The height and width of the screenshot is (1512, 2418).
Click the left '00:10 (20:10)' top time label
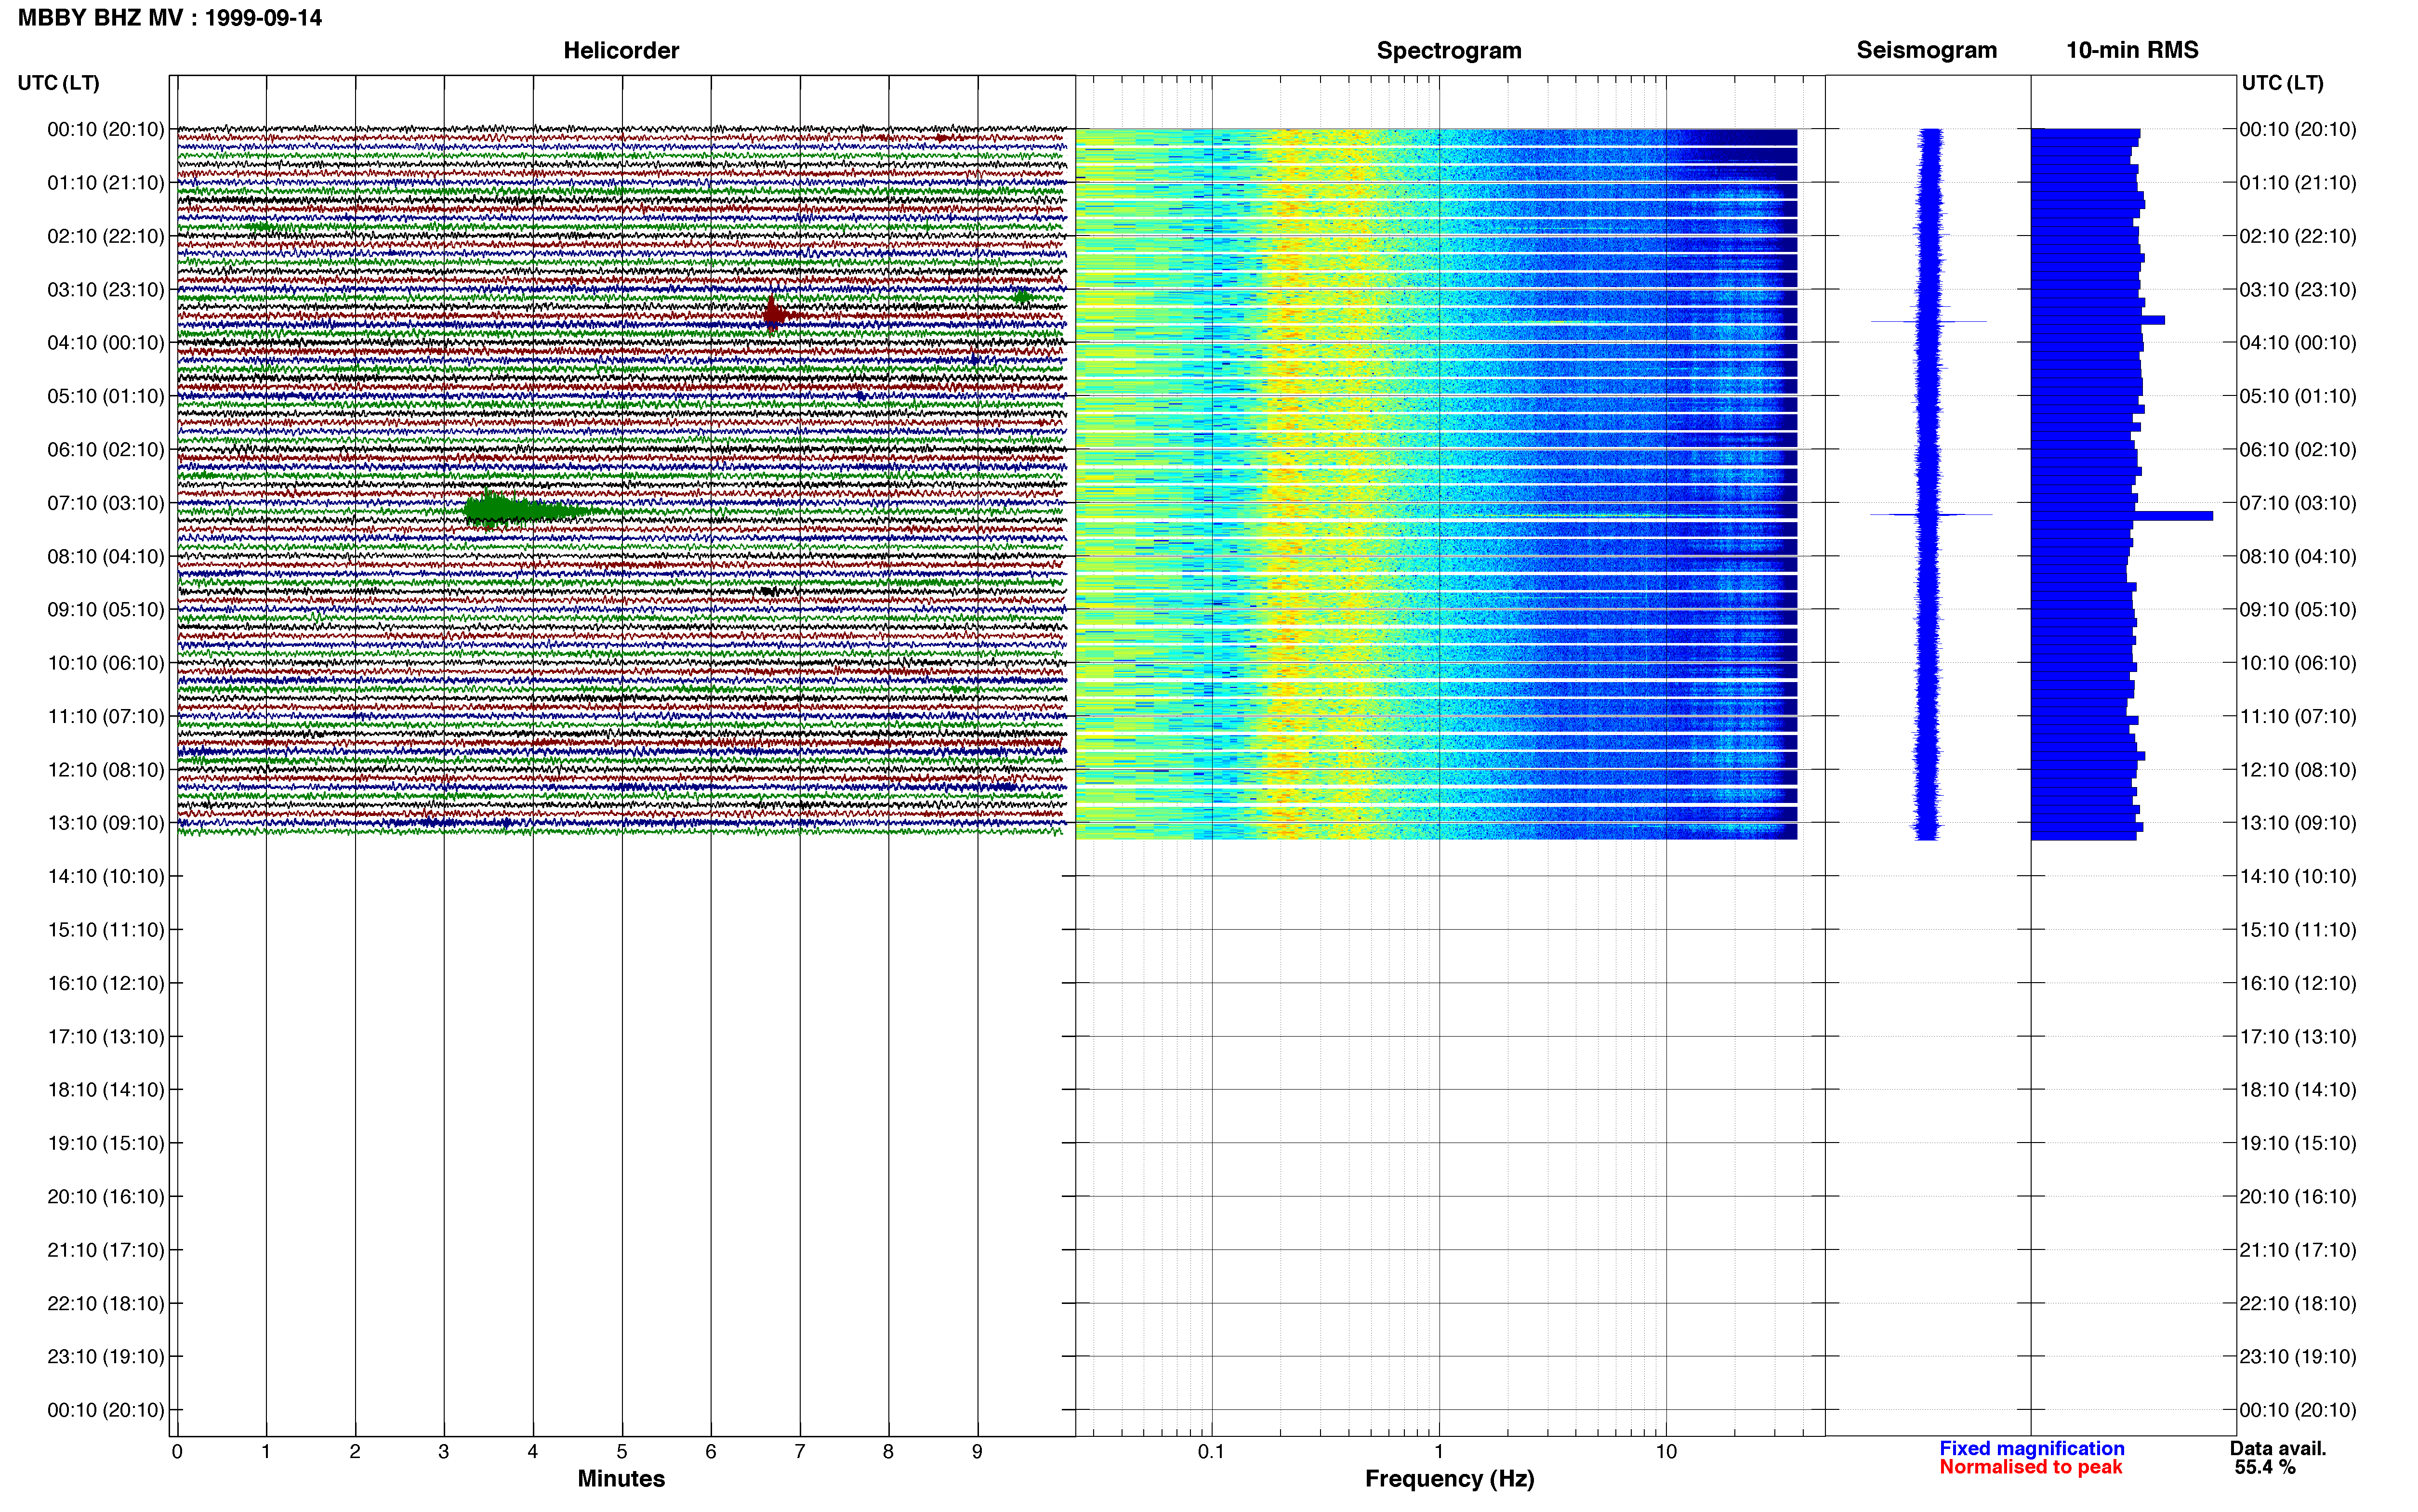point(105,129)
